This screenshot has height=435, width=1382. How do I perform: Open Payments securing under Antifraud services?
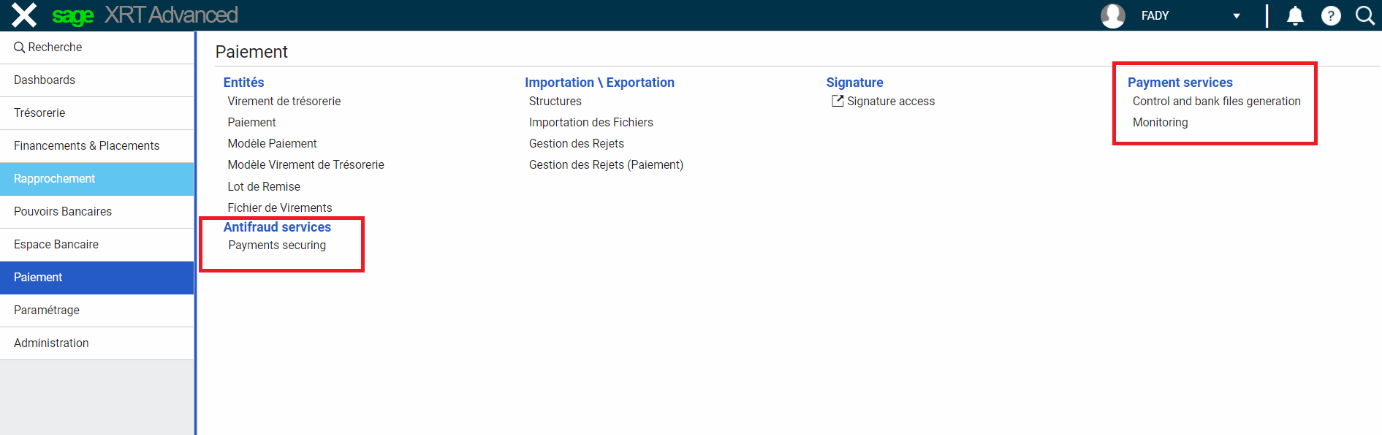[277, 245]
